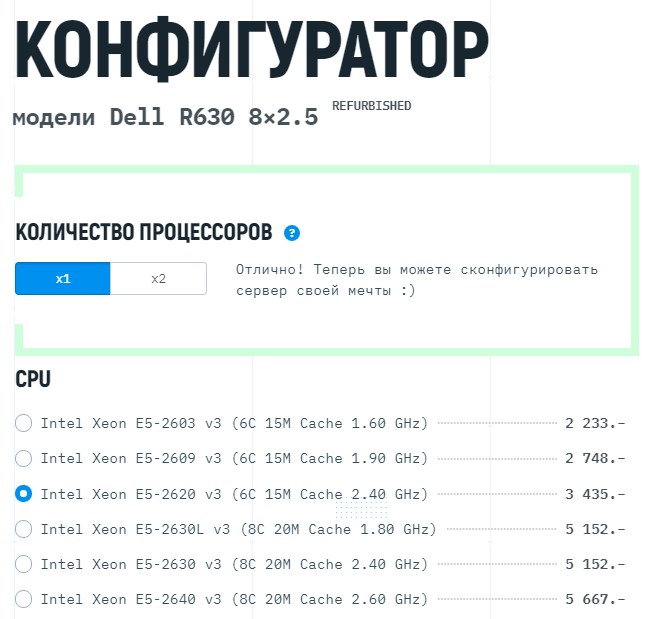Pick the Xeon E5-2630L v3 radio button
654x619 pixels.
[x=24, y=529]
